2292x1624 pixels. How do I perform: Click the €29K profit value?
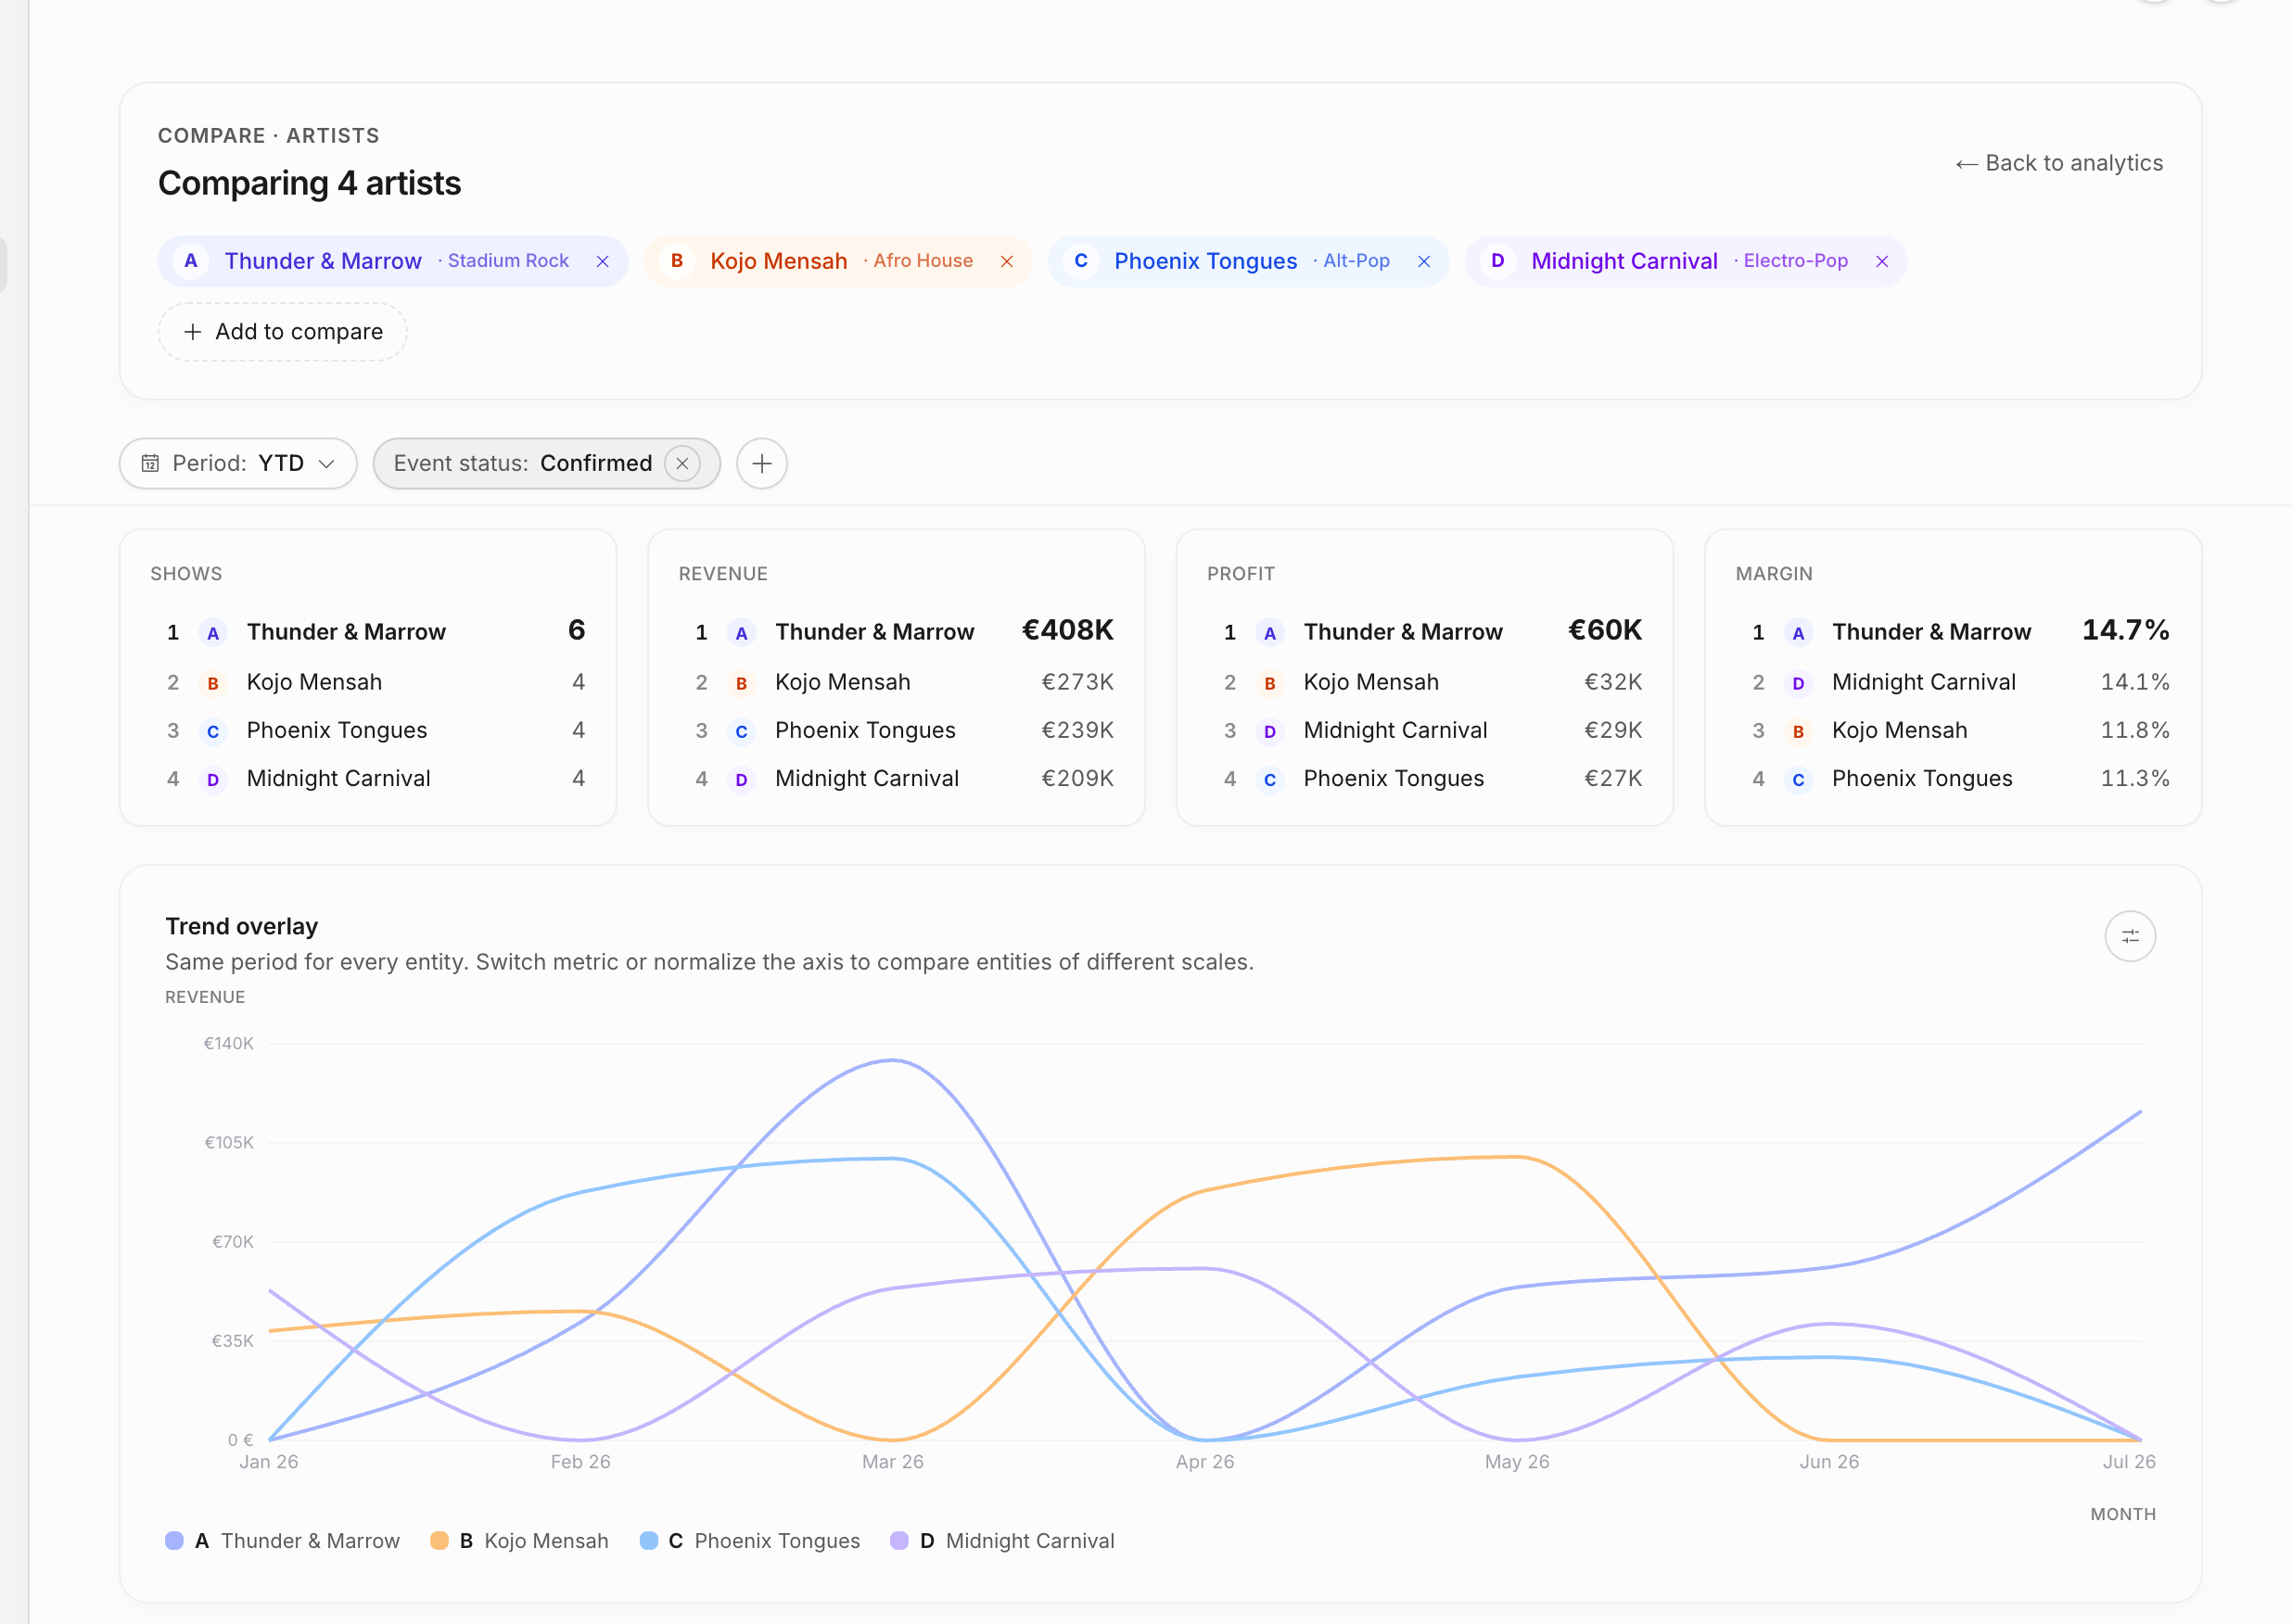pos(1613,730)
